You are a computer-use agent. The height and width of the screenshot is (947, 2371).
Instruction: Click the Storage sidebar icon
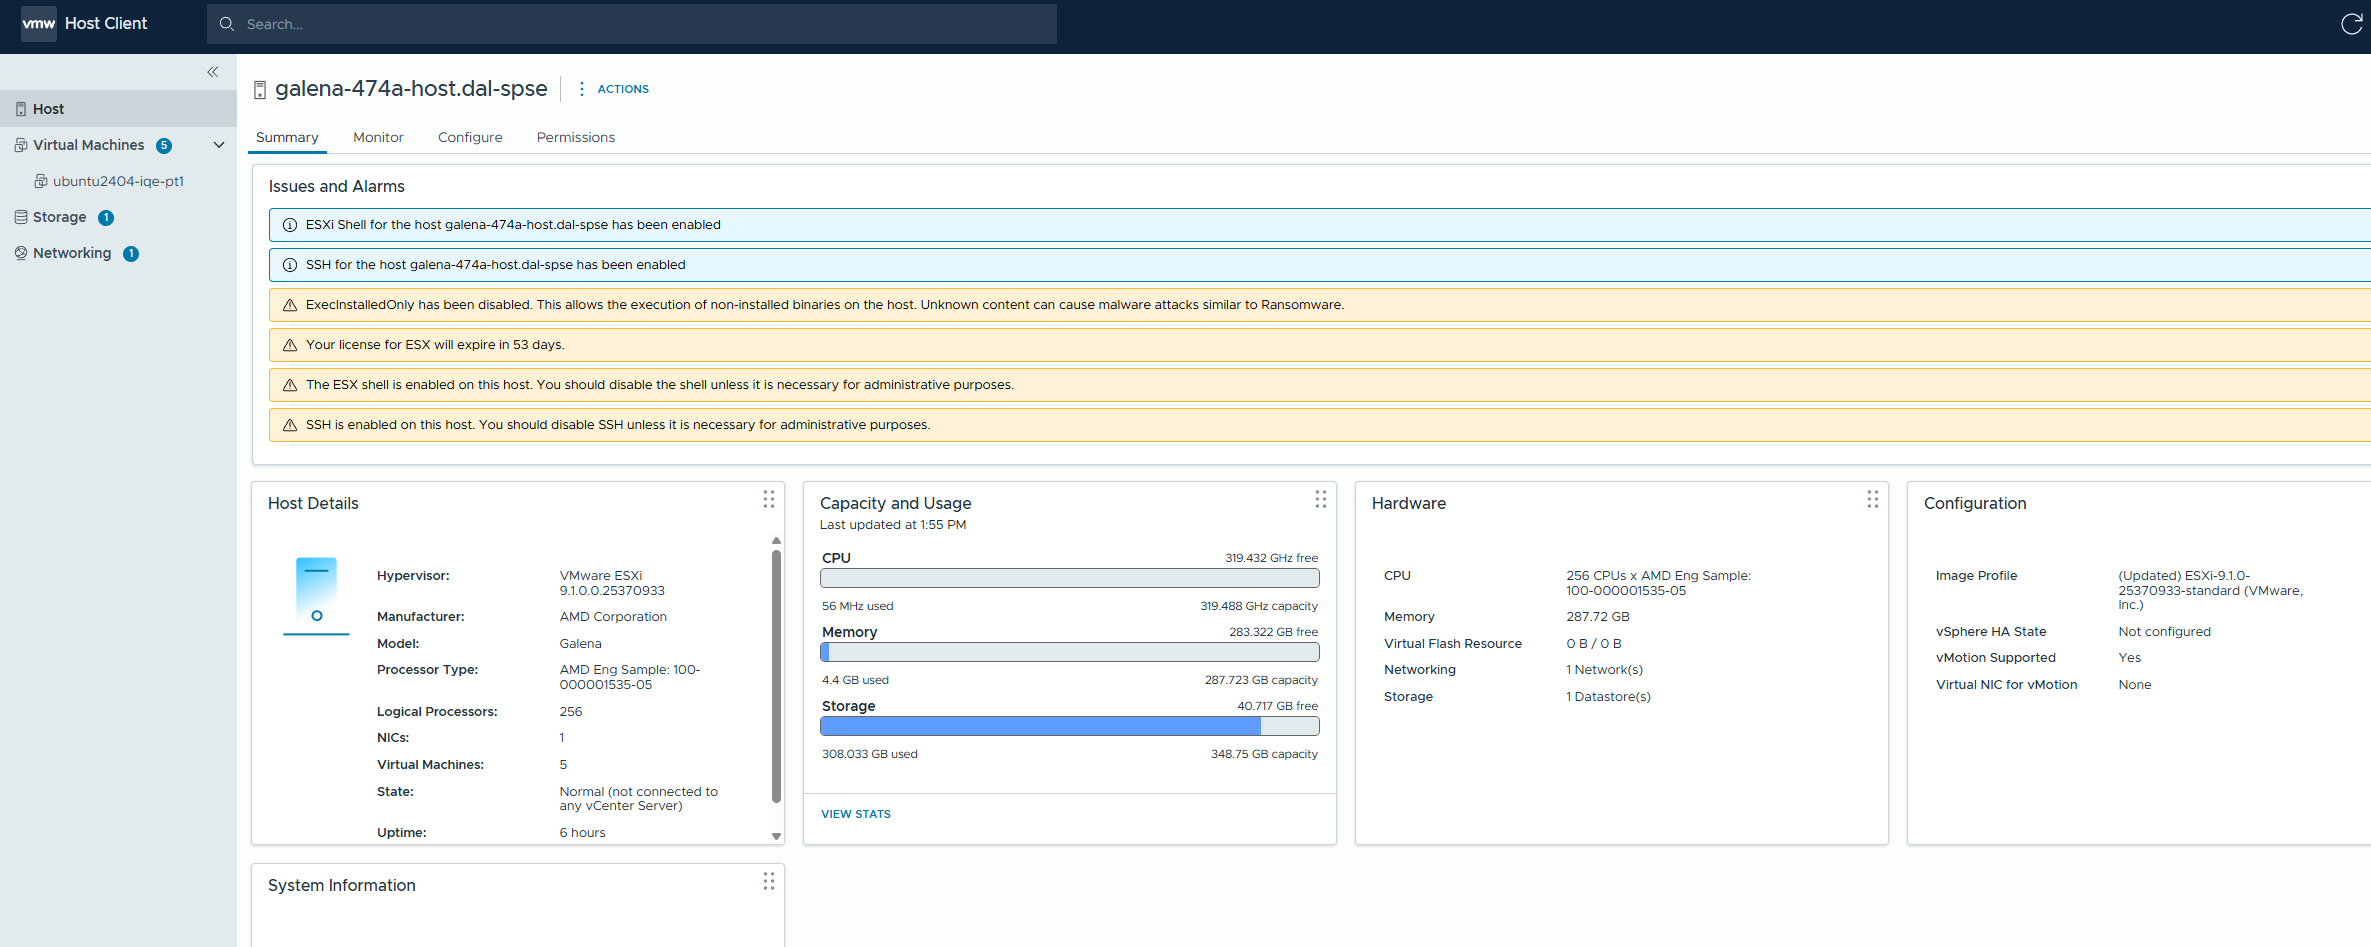[21, 217]
